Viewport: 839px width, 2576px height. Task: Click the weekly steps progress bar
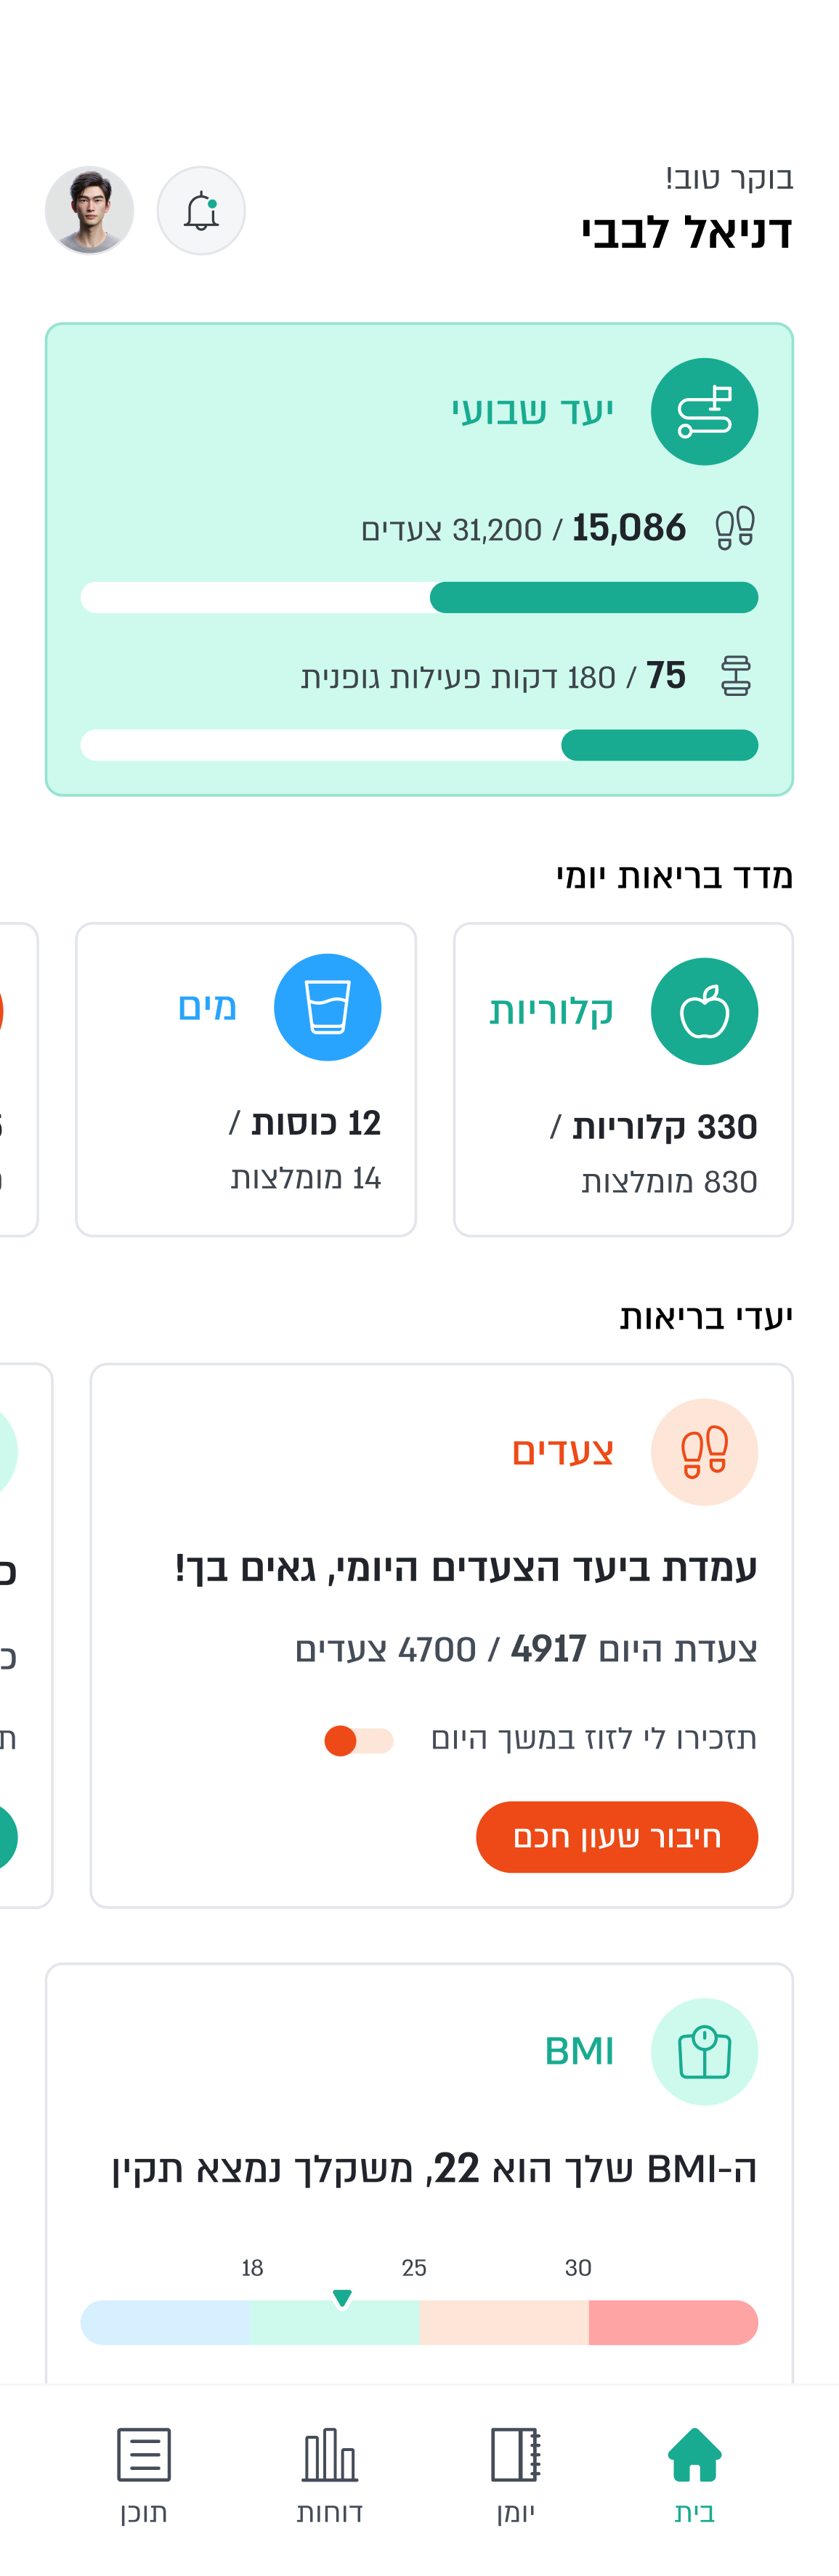419,598
